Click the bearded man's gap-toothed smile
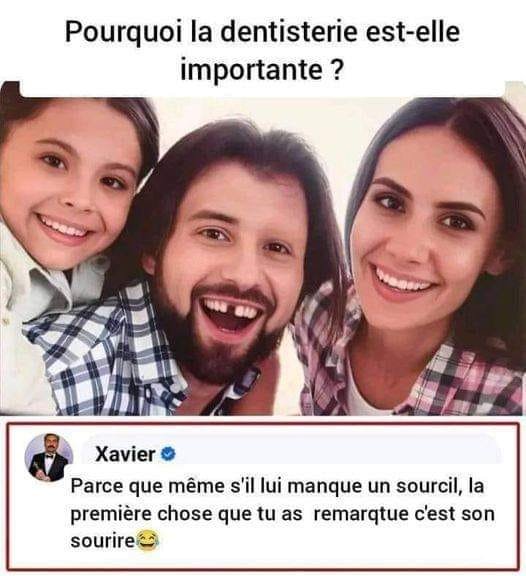This screenshot has height=576, width=526. pos(232,313)
